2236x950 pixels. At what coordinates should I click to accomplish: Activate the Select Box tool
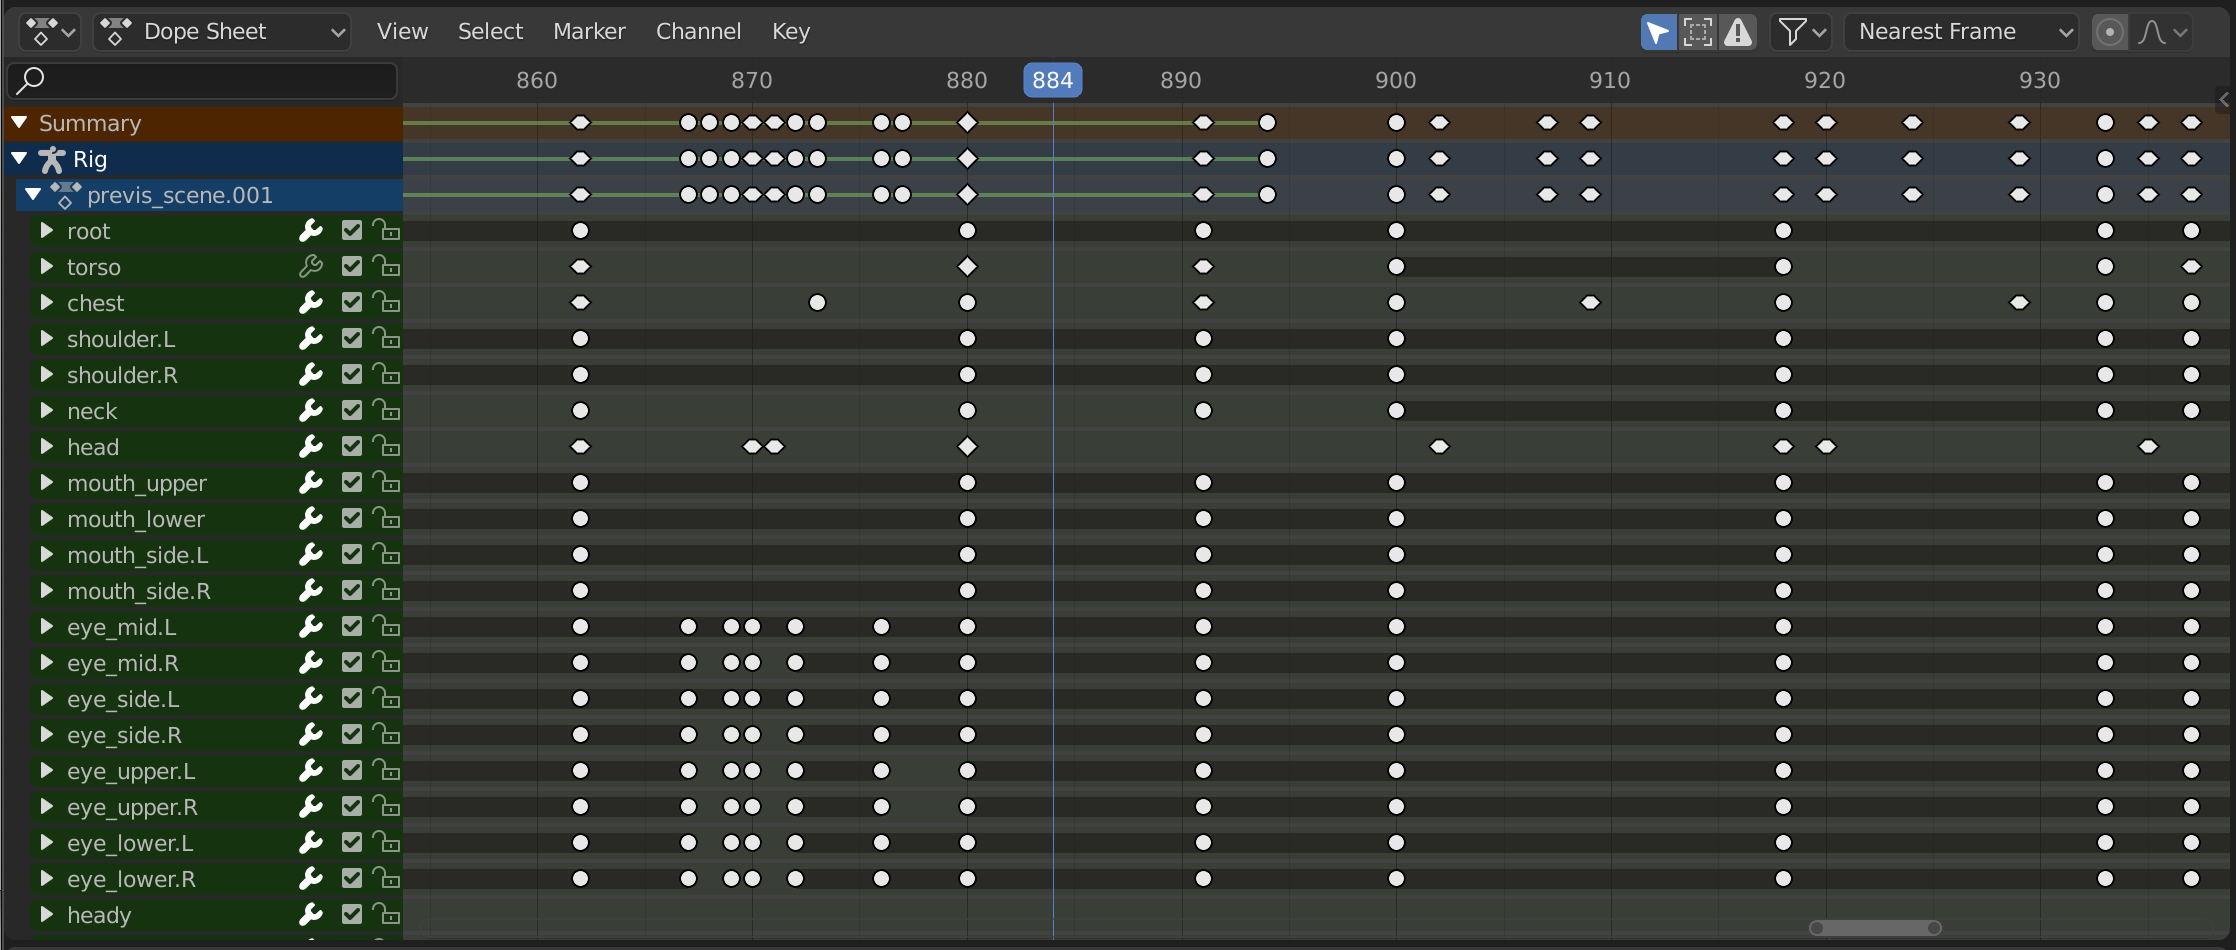pos(1696,31)
